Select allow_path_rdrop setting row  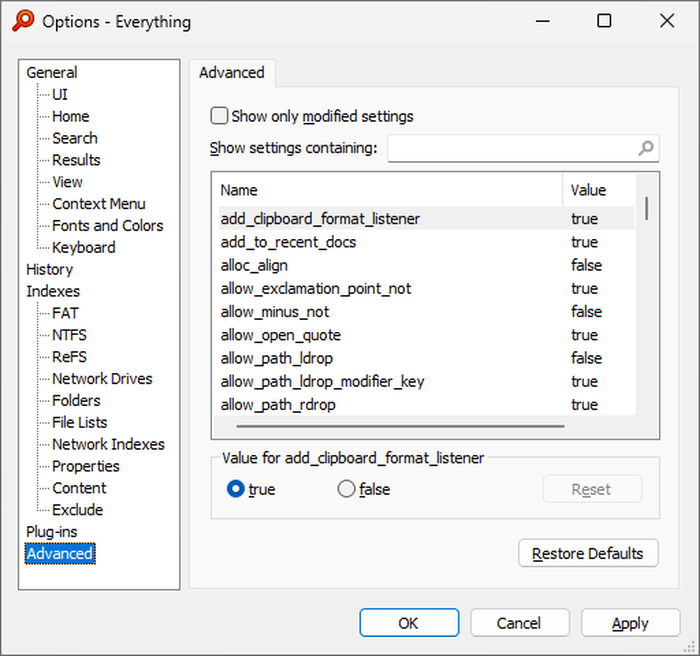pyautogui.click(x=426, y=405)
